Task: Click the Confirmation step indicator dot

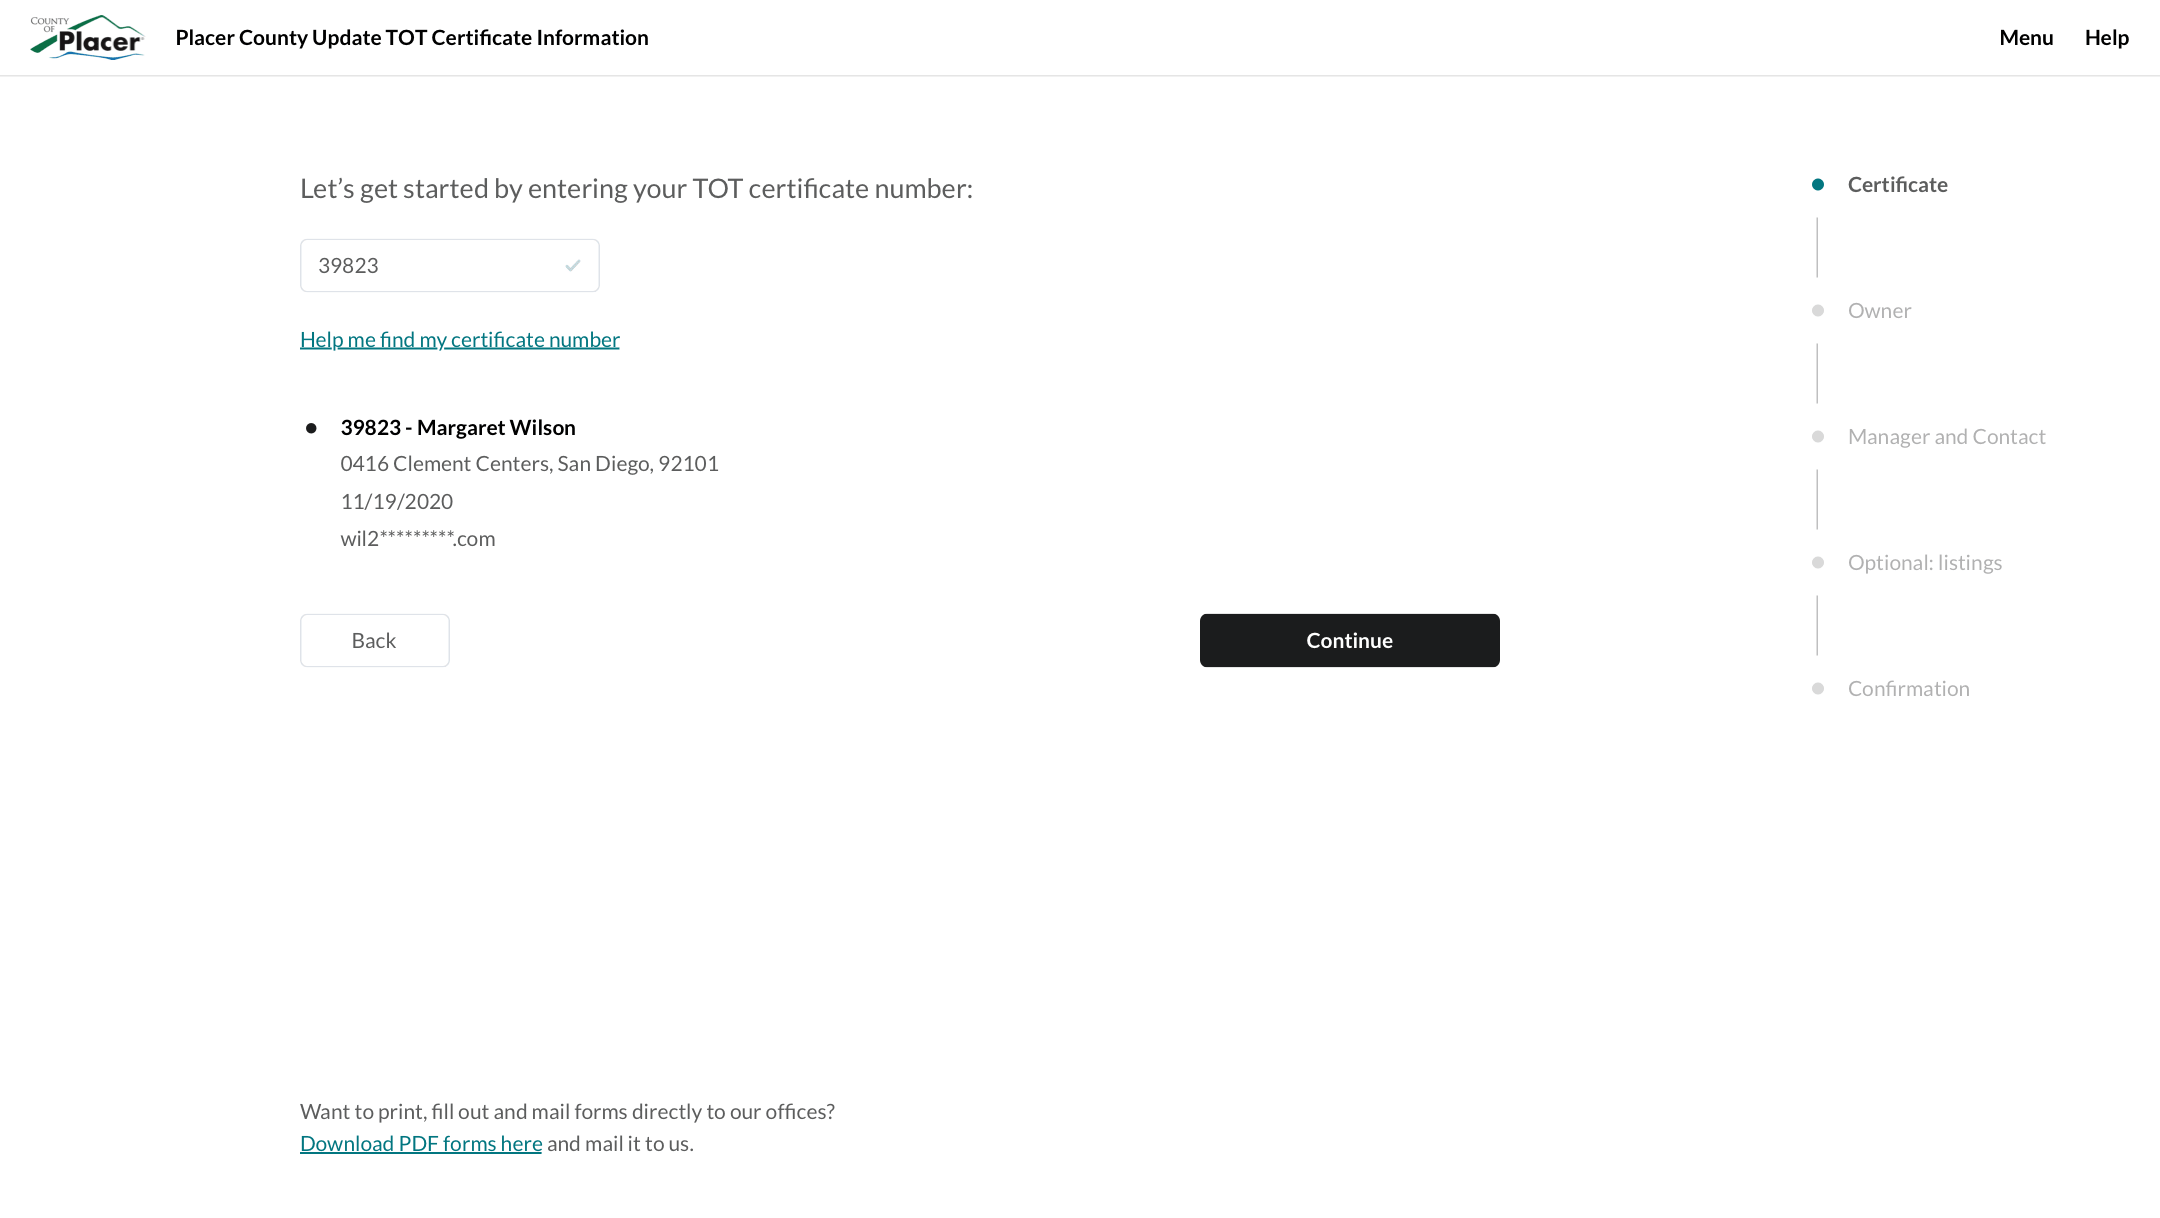Action: click(1817, 689)
